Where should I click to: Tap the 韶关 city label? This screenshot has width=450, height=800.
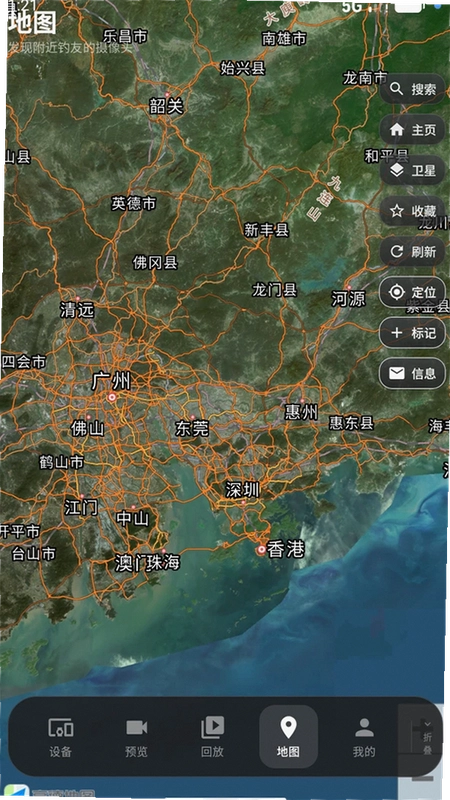coord(166,106)
